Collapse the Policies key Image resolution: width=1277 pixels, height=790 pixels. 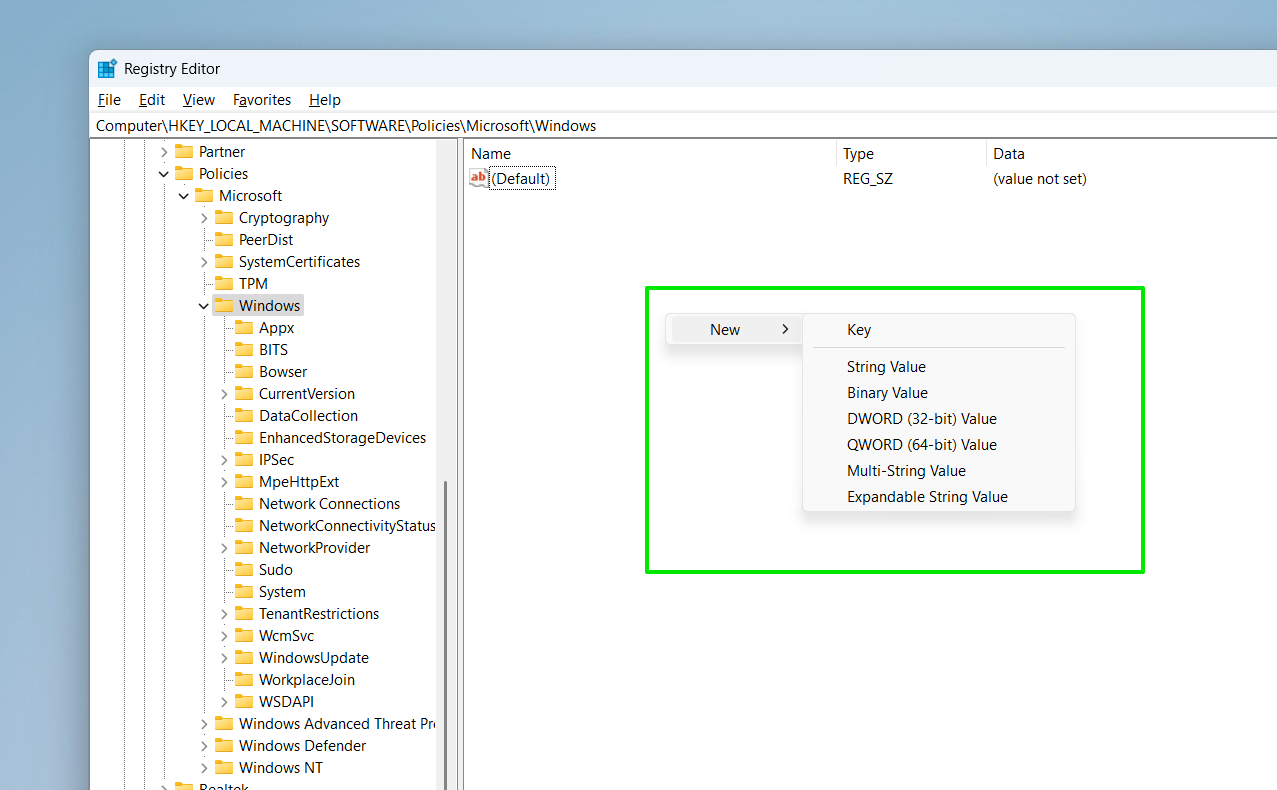[164, 174]
